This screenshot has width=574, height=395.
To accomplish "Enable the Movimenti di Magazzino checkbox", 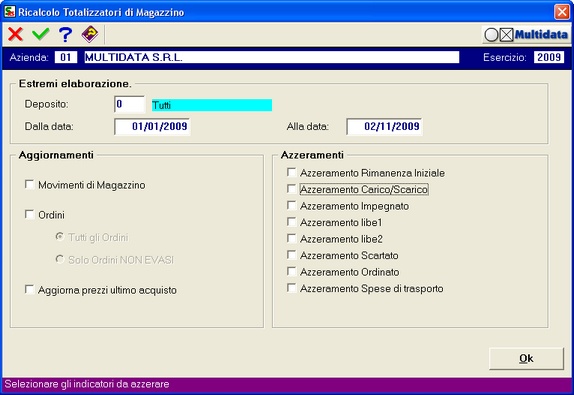I will (x=29, y=184).
